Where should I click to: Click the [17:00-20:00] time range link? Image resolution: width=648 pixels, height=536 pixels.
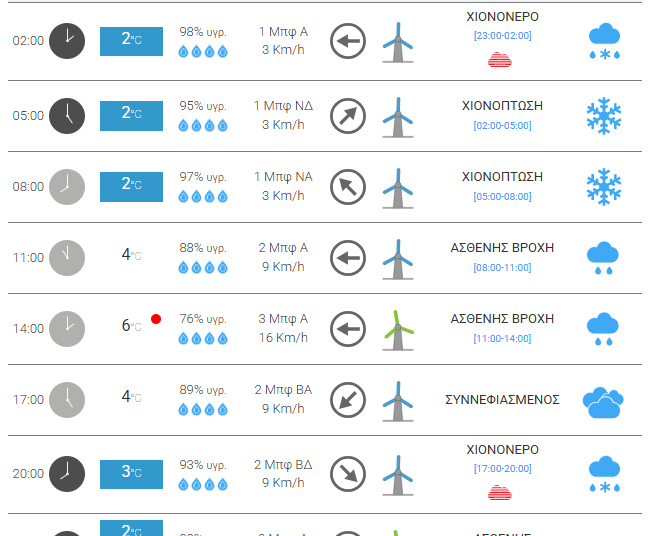click(x=502, y=468)
